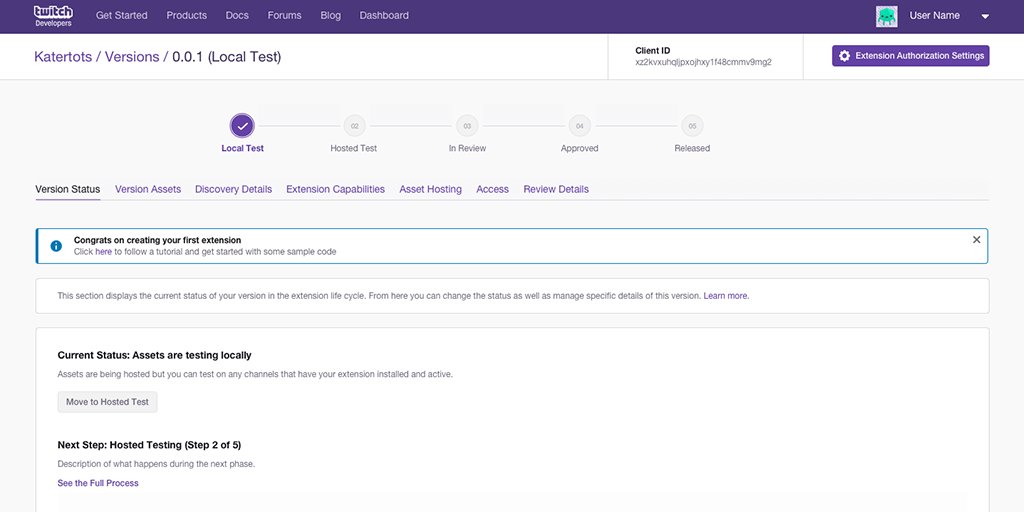This screenshot has width=1024, height=512.
Task: Open Blog in top navigation
Action: pos(330,15)
